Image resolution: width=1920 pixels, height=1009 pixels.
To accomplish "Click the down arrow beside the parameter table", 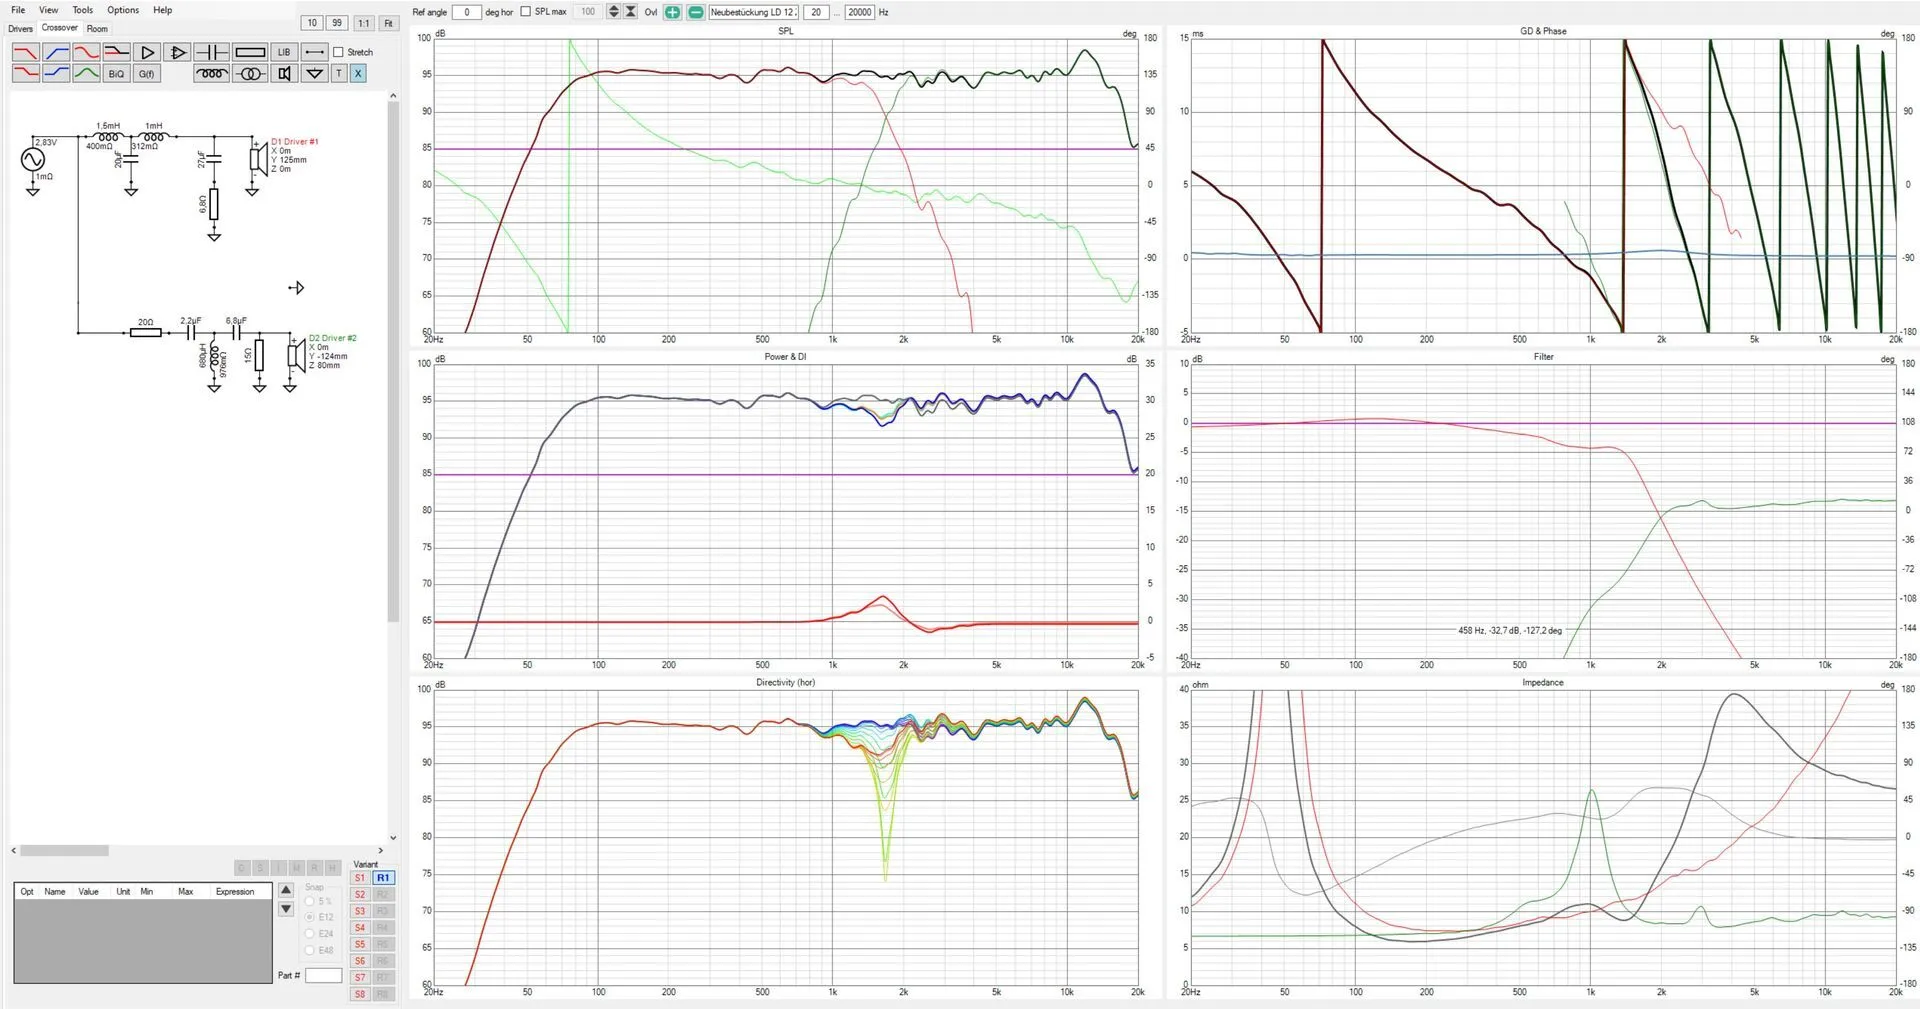I will click(x=286, y=909).
